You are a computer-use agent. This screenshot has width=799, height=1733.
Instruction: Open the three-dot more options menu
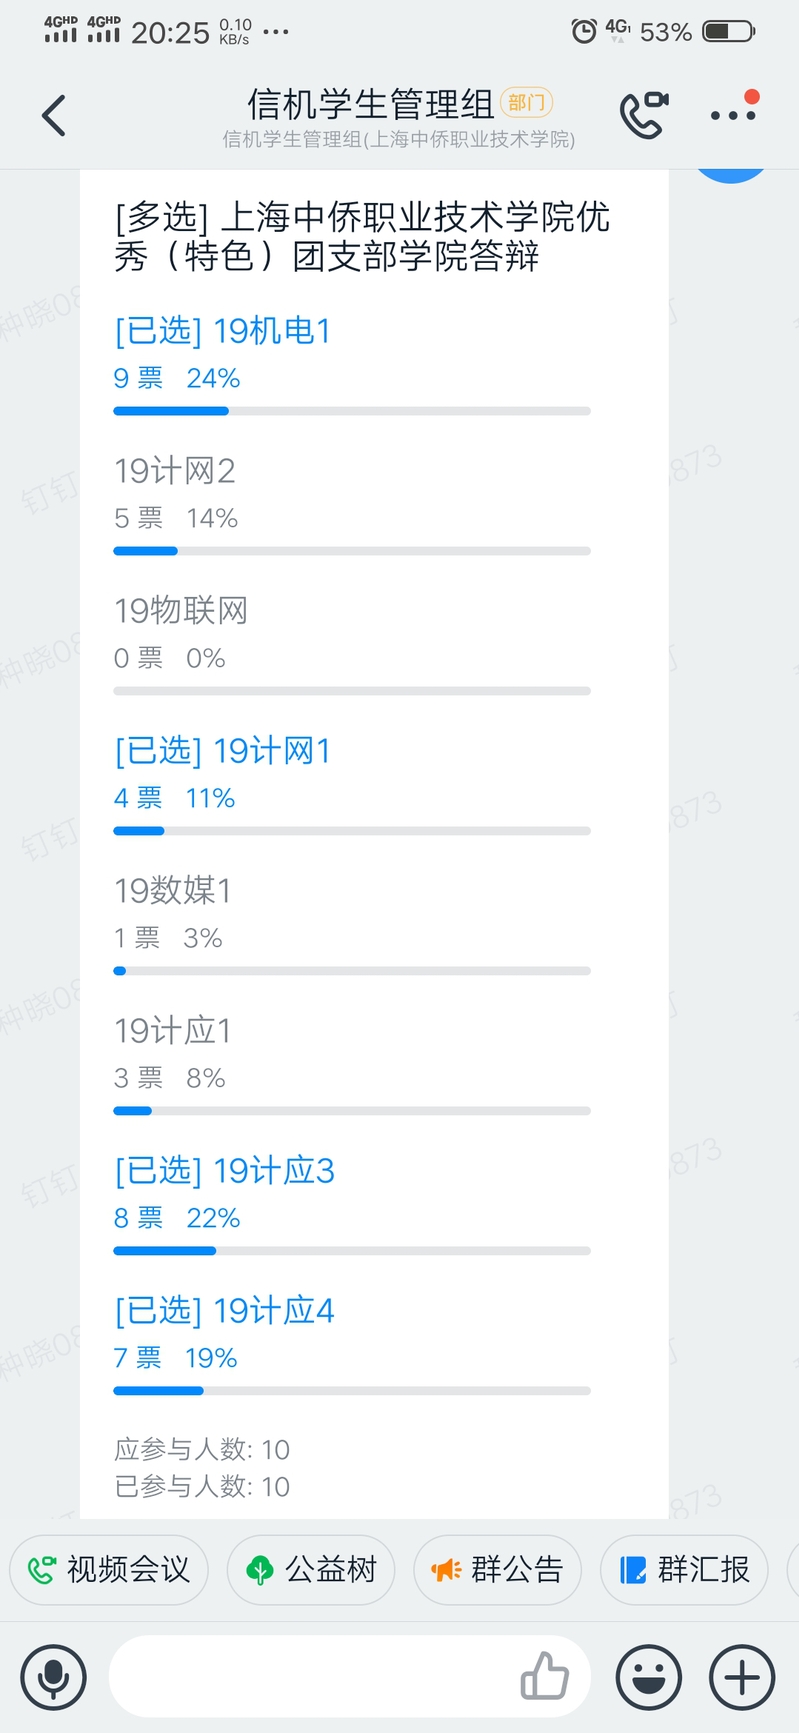tap(733, 115)
